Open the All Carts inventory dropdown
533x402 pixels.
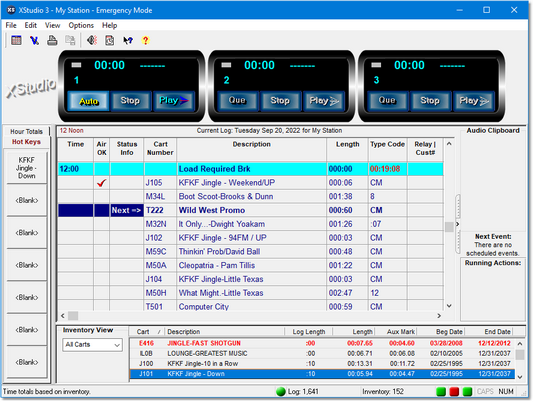pyautogui.click(x=92, y=345)
